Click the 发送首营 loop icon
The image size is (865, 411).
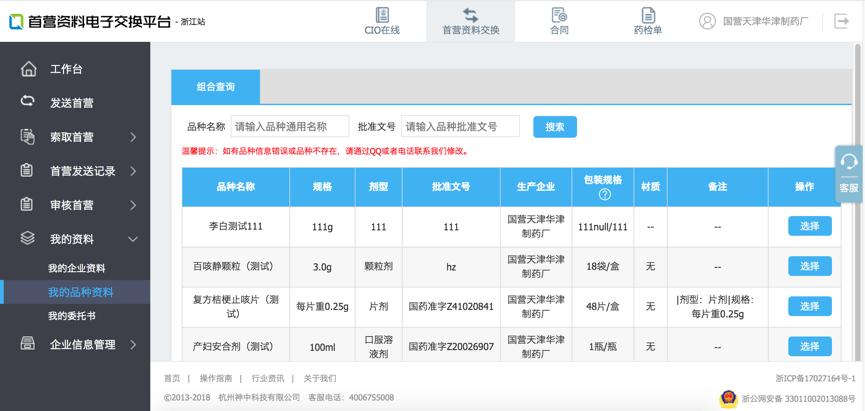coord(28,101)
